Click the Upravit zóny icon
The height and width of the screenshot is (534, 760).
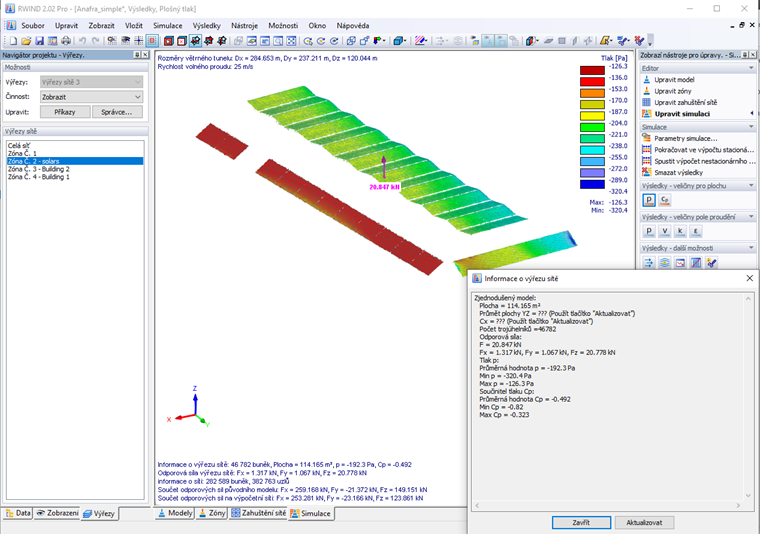[x=647, y=91]
